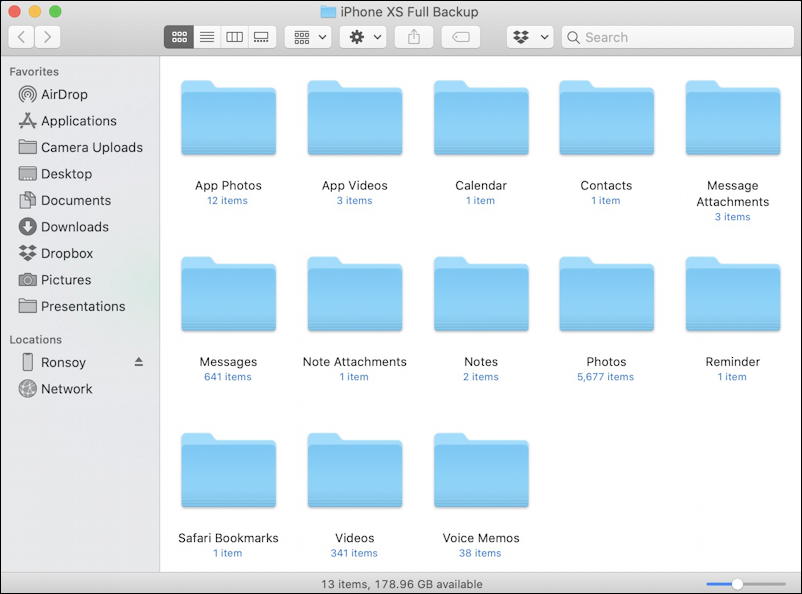The image size is (802, 594).
Task: Click the iPhone XS Full Backup title
Action: 409,12
